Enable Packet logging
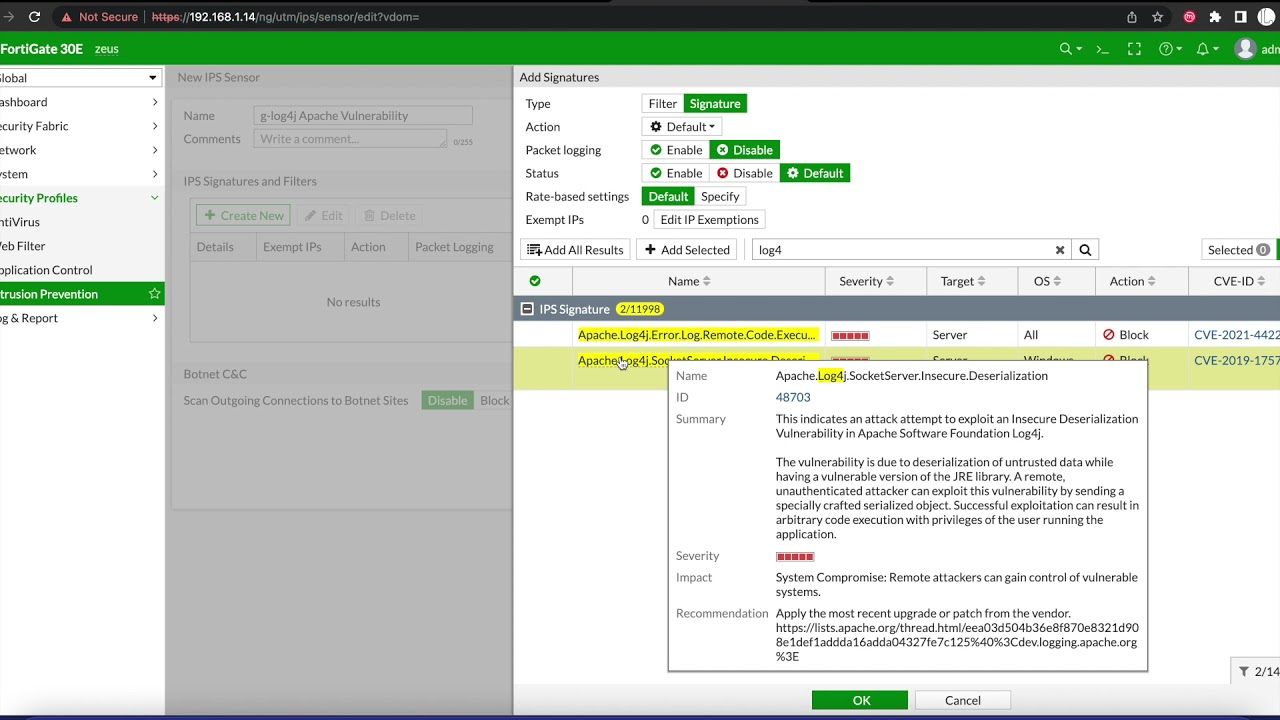Screen dimensions: 1280x720 pyautogui.click(x=676, y=150)
